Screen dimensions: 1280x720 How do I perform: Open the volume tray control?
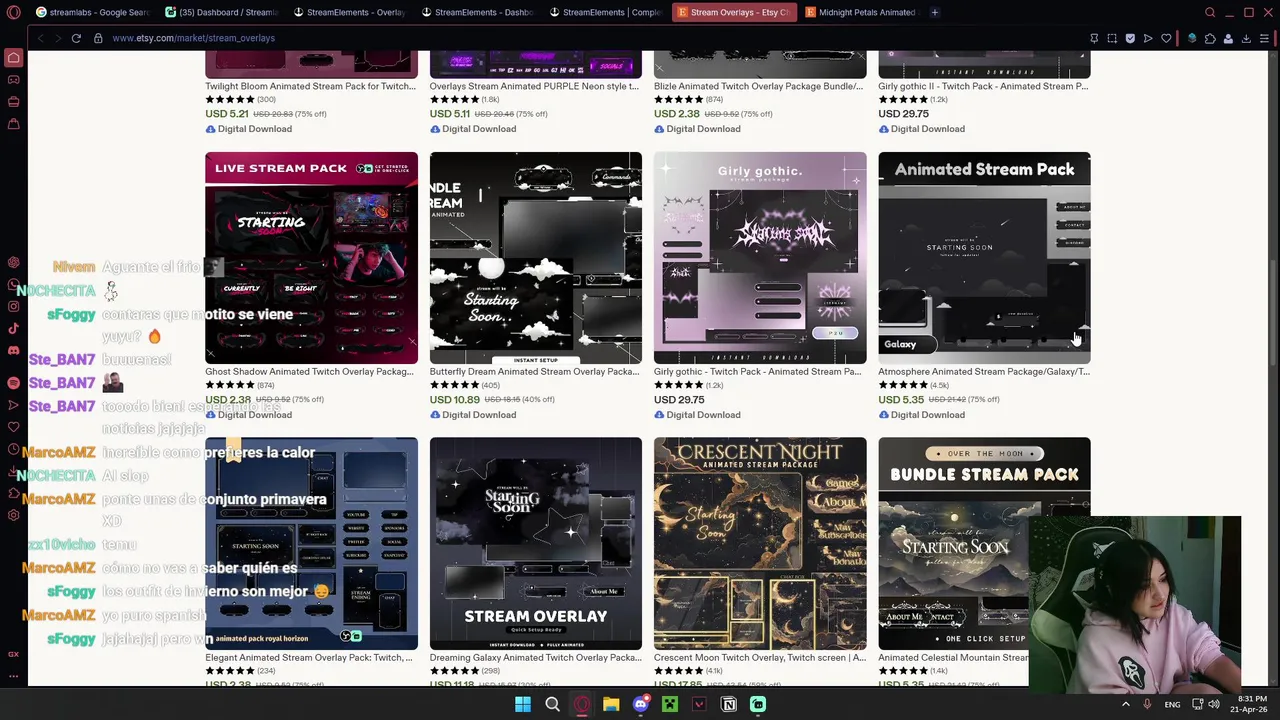coord(1214,704)
